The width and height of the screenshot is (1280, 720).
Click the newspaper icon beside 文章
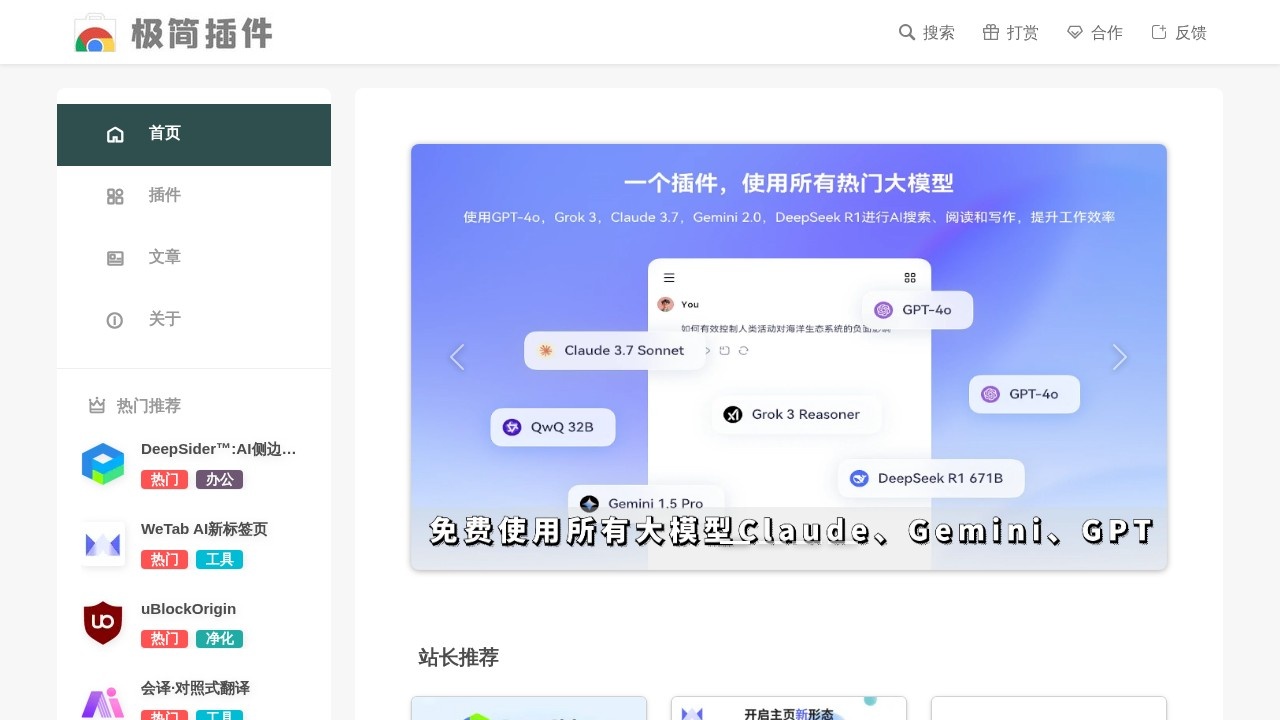[115, 258]
